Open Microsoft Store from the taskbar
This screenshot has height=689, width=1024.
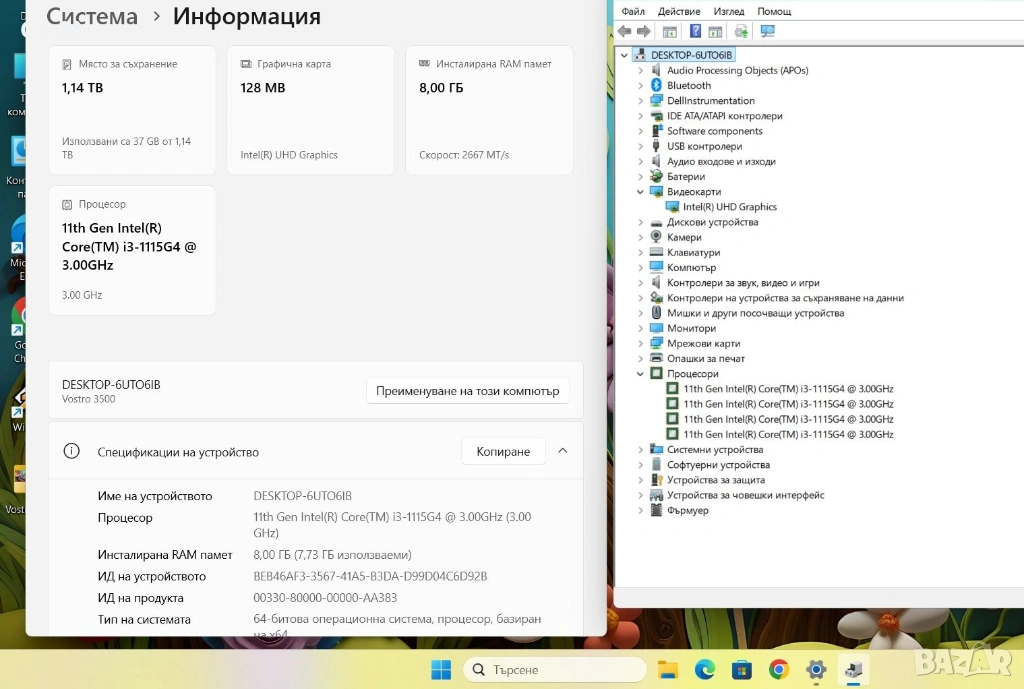(x=741, y=670)
